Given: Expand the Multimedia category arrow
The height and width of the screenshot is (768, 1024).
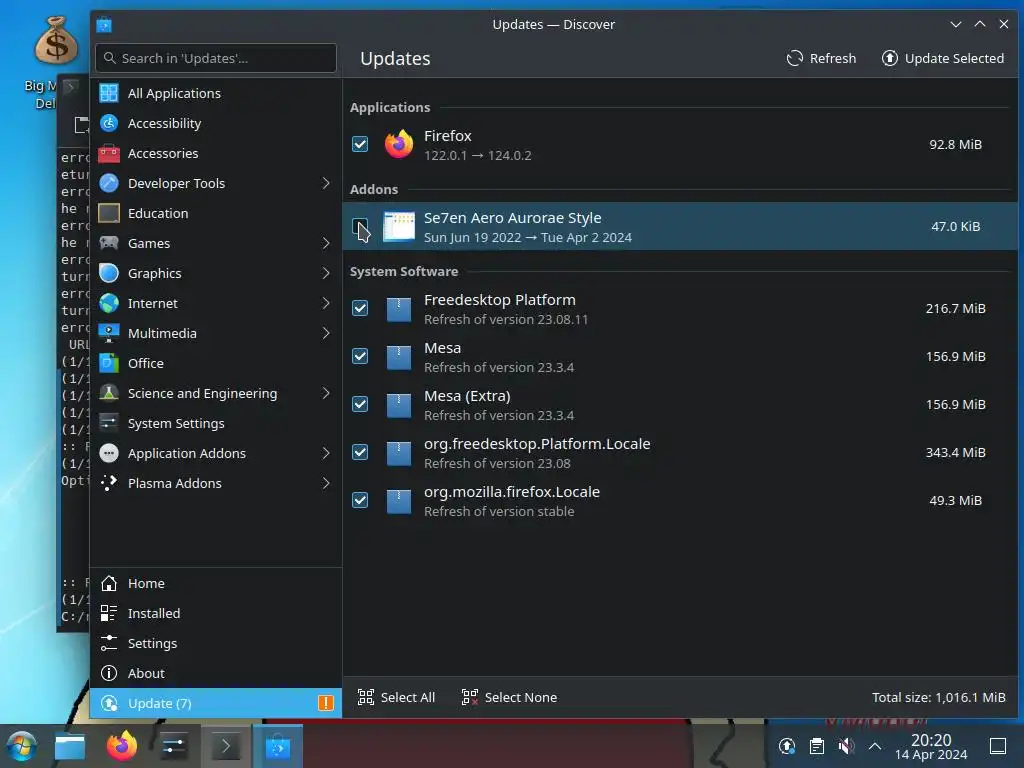Looking at the screenshot, I should 326,333.
